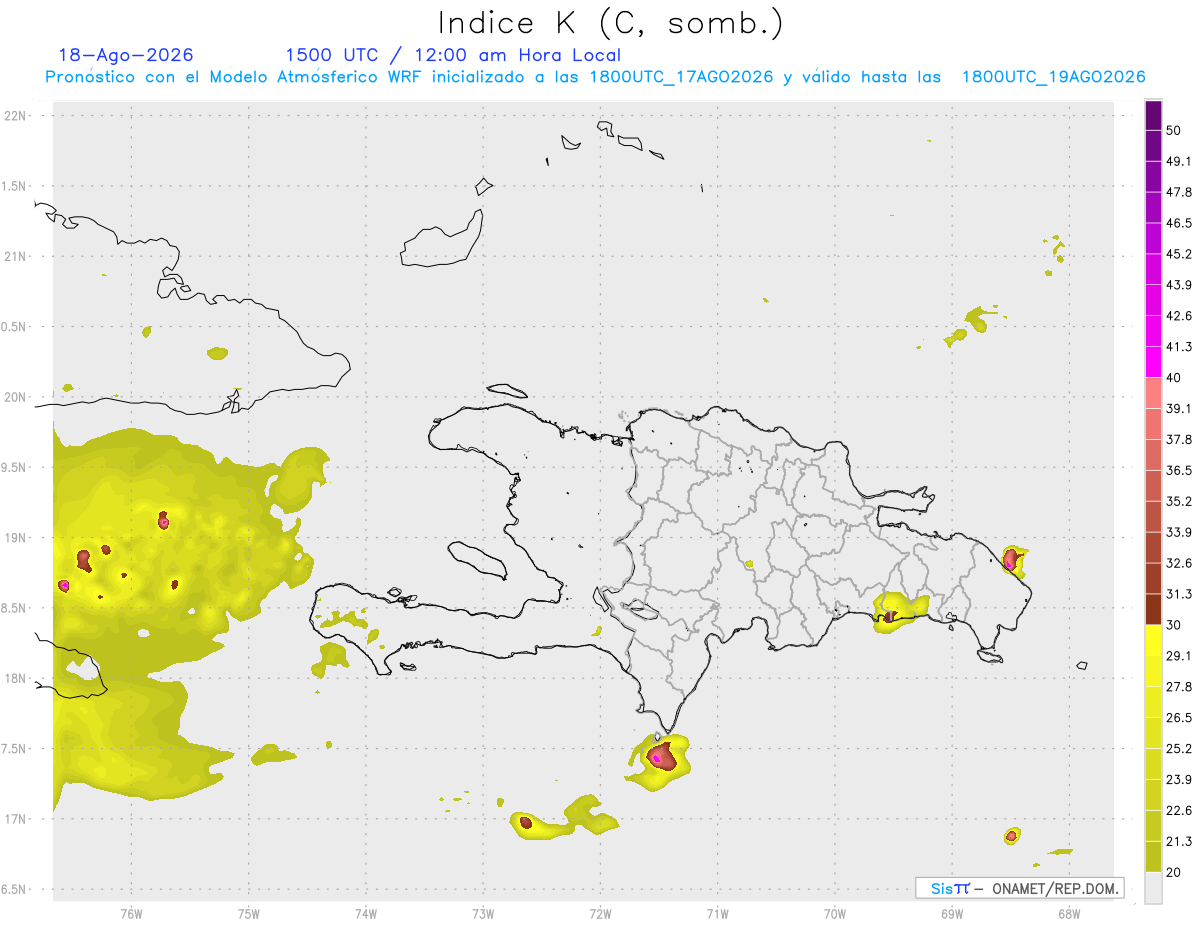Click the "SisTT - ONAMET/REP.DOM." credit box
The height and width of the screenshot is (927, 1200).
(x=1020, y=888)
